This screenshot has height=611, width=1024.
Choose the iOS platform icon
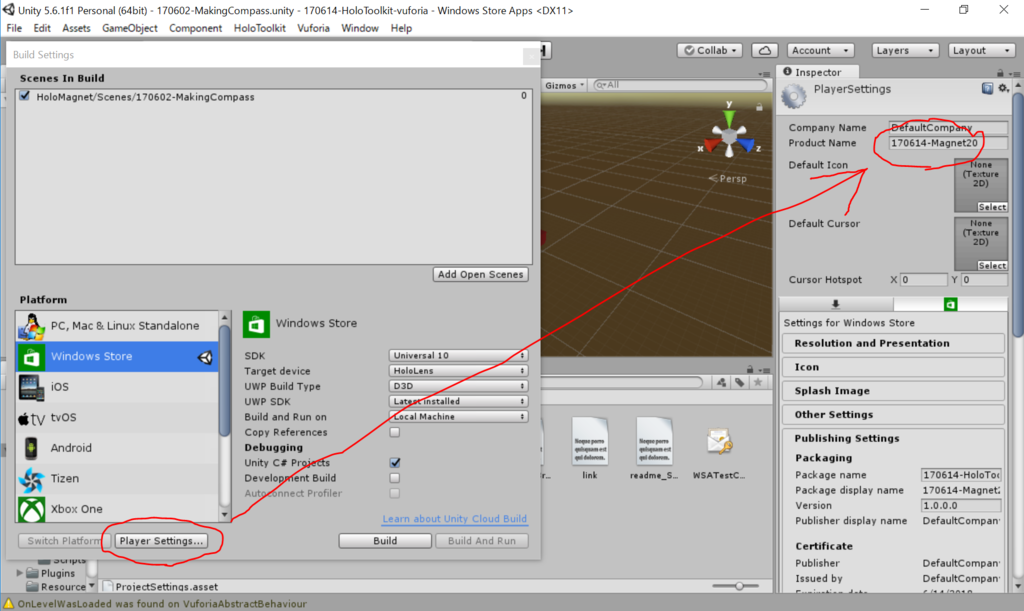tap(31, 387)
